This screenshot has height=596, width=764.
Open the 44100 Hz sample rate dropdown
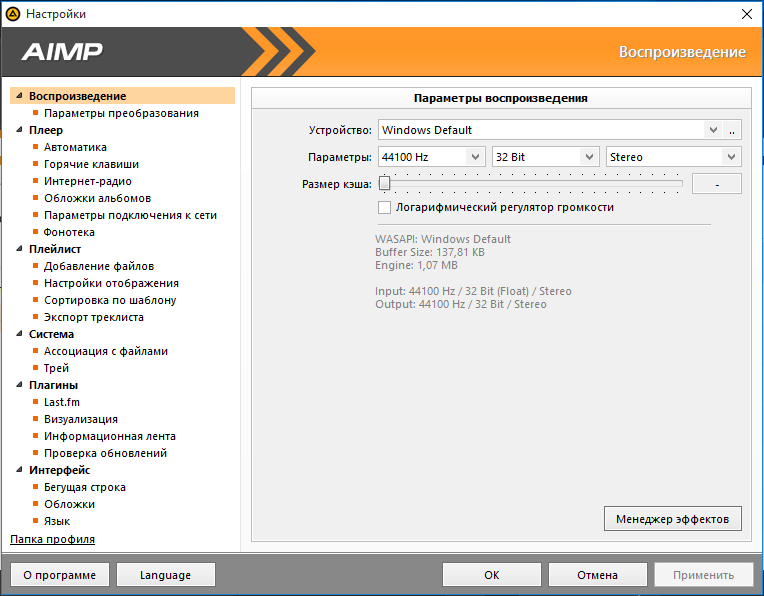[x=475, y=157]
